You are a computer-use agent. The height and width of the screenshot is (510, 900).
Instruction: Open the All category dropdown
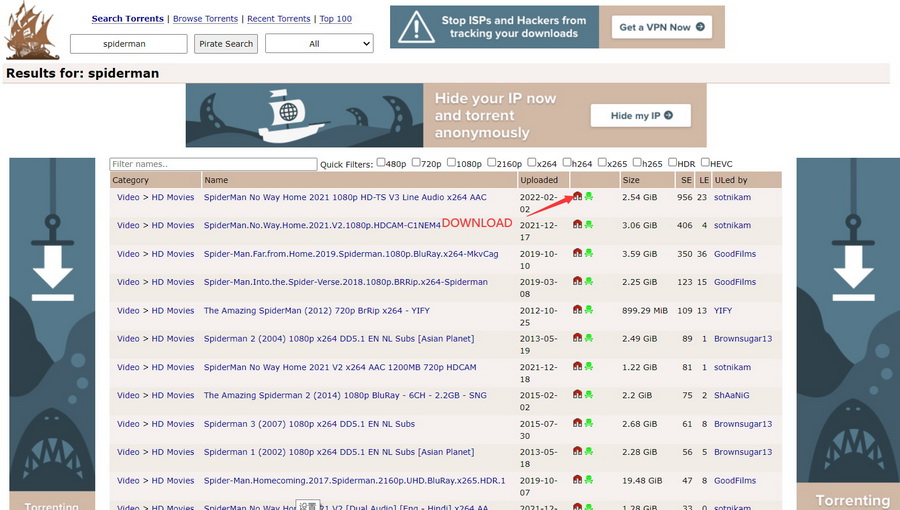pos(319,44)
